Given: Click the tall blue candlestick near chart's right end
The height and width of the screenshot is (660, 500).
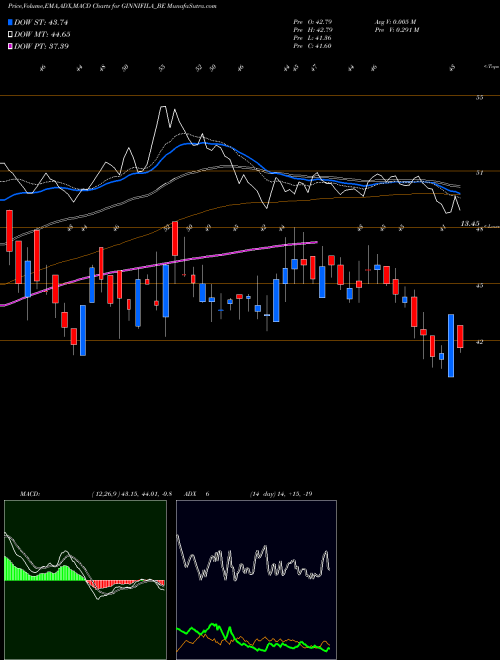Looking at the screenshot, I should [451, 345].
